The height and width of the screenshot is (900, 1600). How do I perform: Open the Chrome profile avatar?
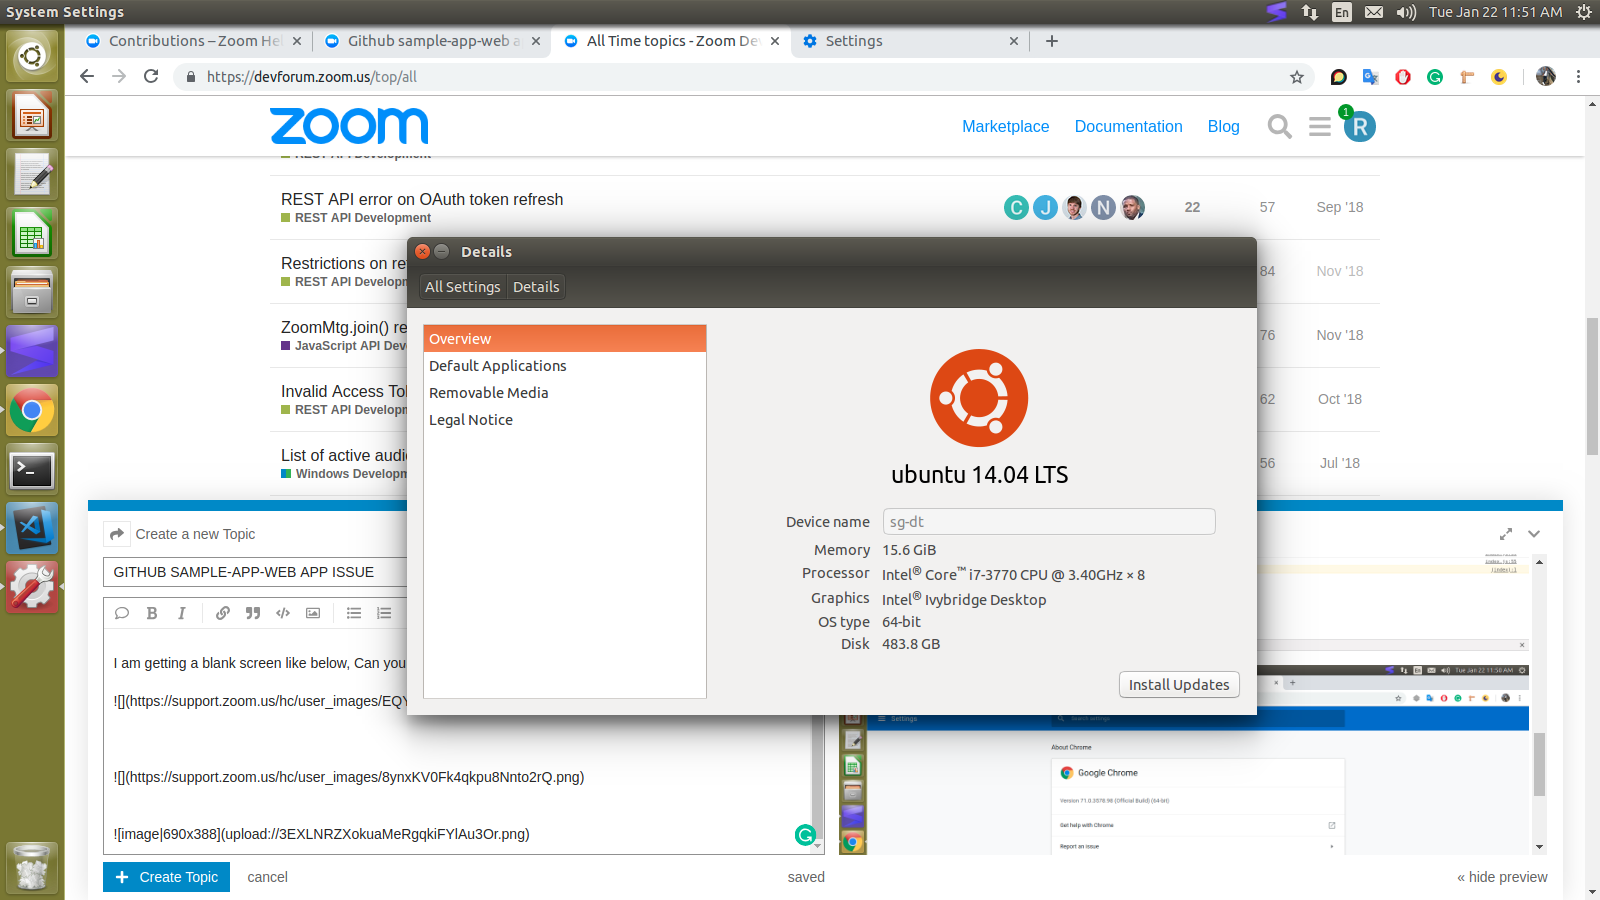point(1546,77)
